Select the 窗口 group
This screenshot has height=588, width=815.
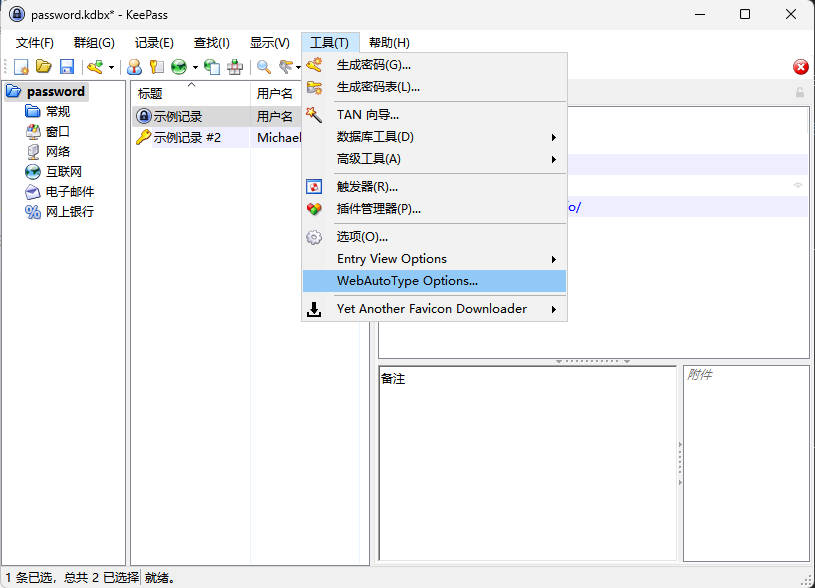click(58, 132)
